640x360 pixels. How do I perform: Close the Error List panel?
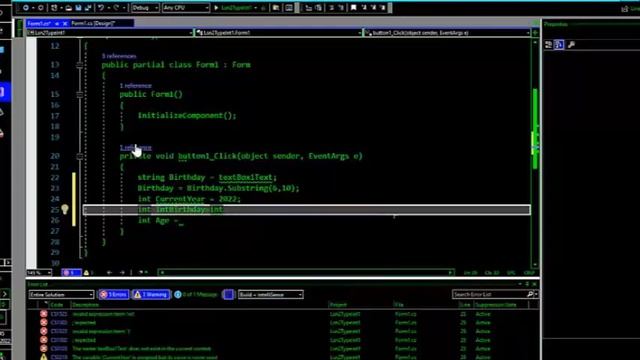pyautogui.click(x=534, y=284)
